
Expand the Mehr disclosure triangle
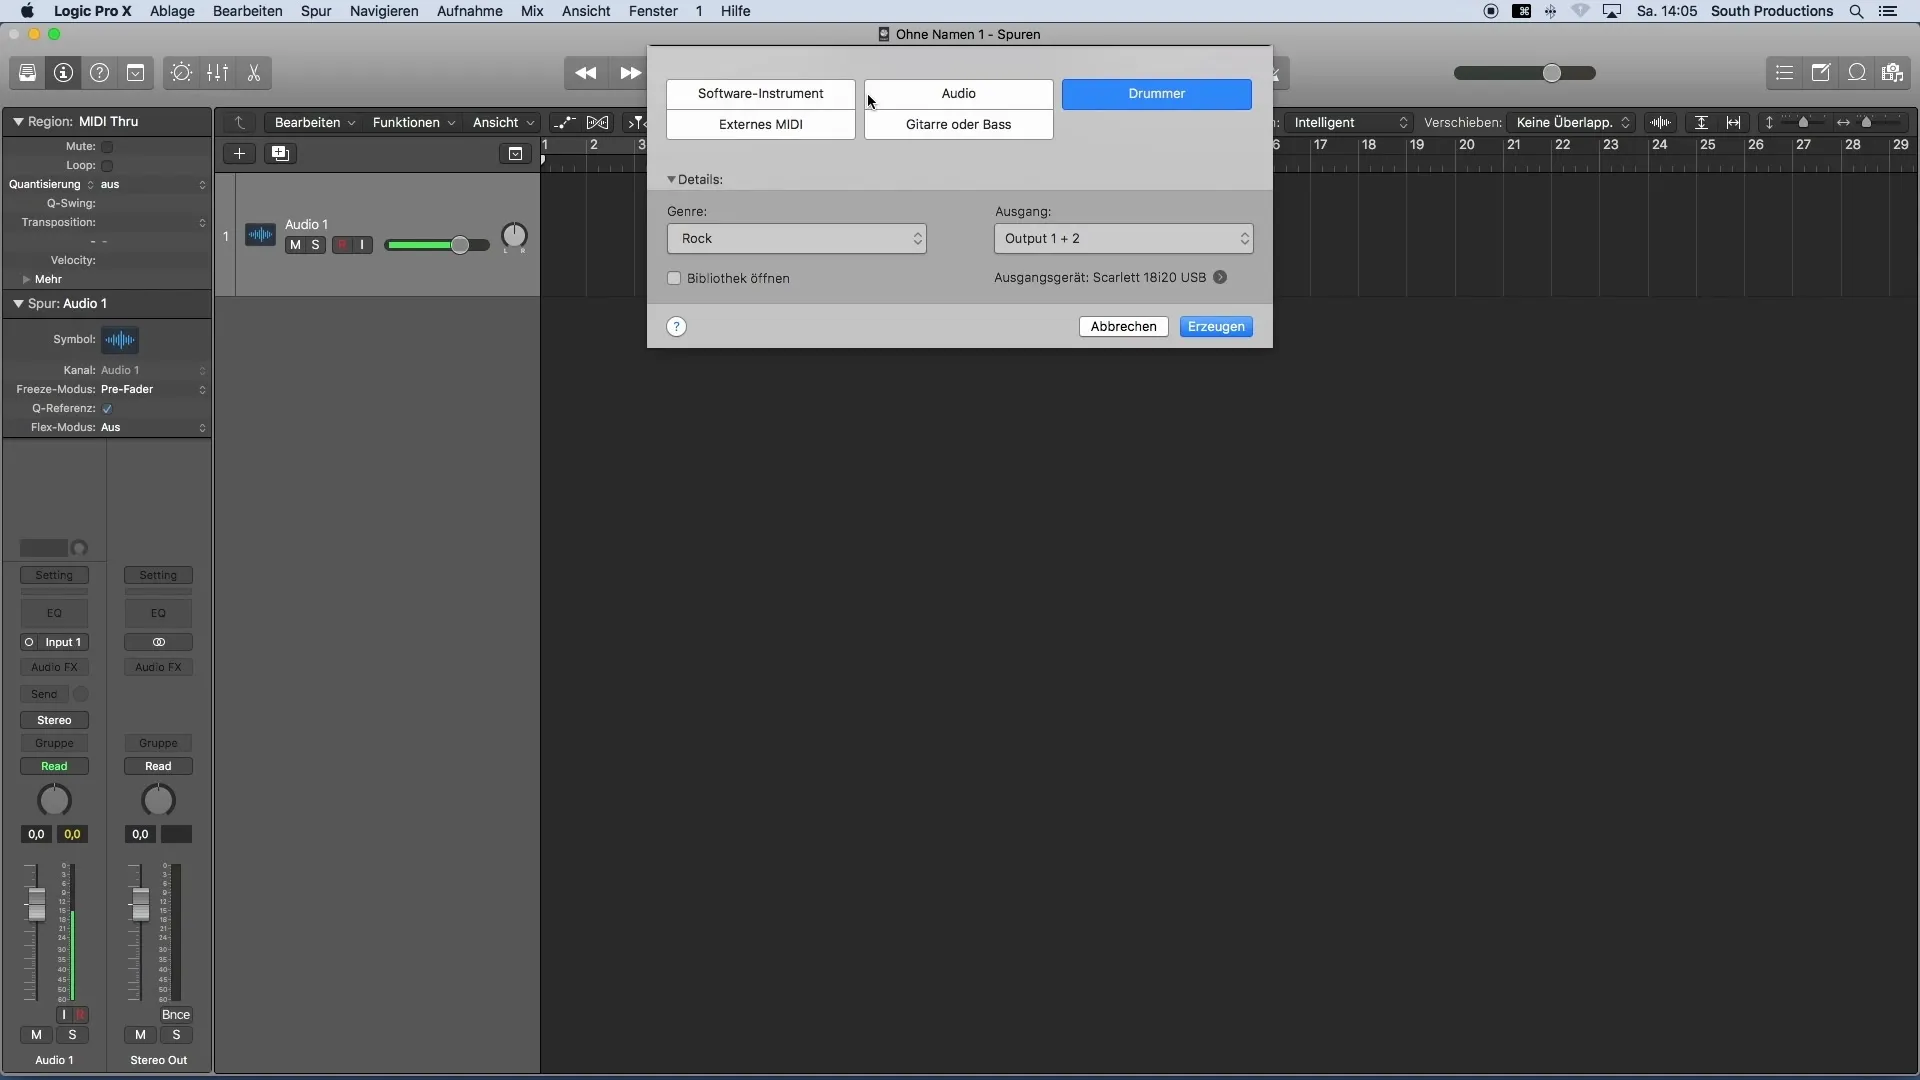pyautogui.click(x=26, y=280)
